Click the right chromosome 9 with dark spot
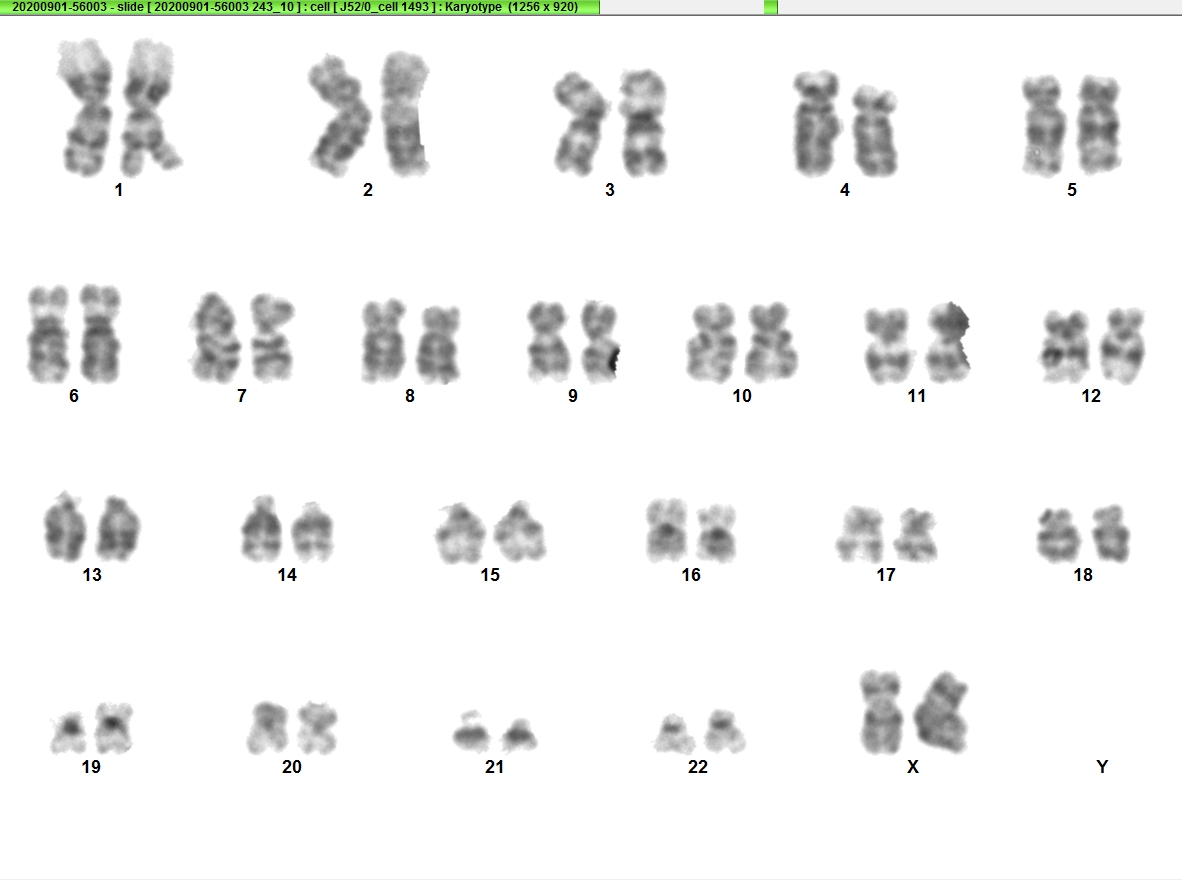 [x=599, y=341]
